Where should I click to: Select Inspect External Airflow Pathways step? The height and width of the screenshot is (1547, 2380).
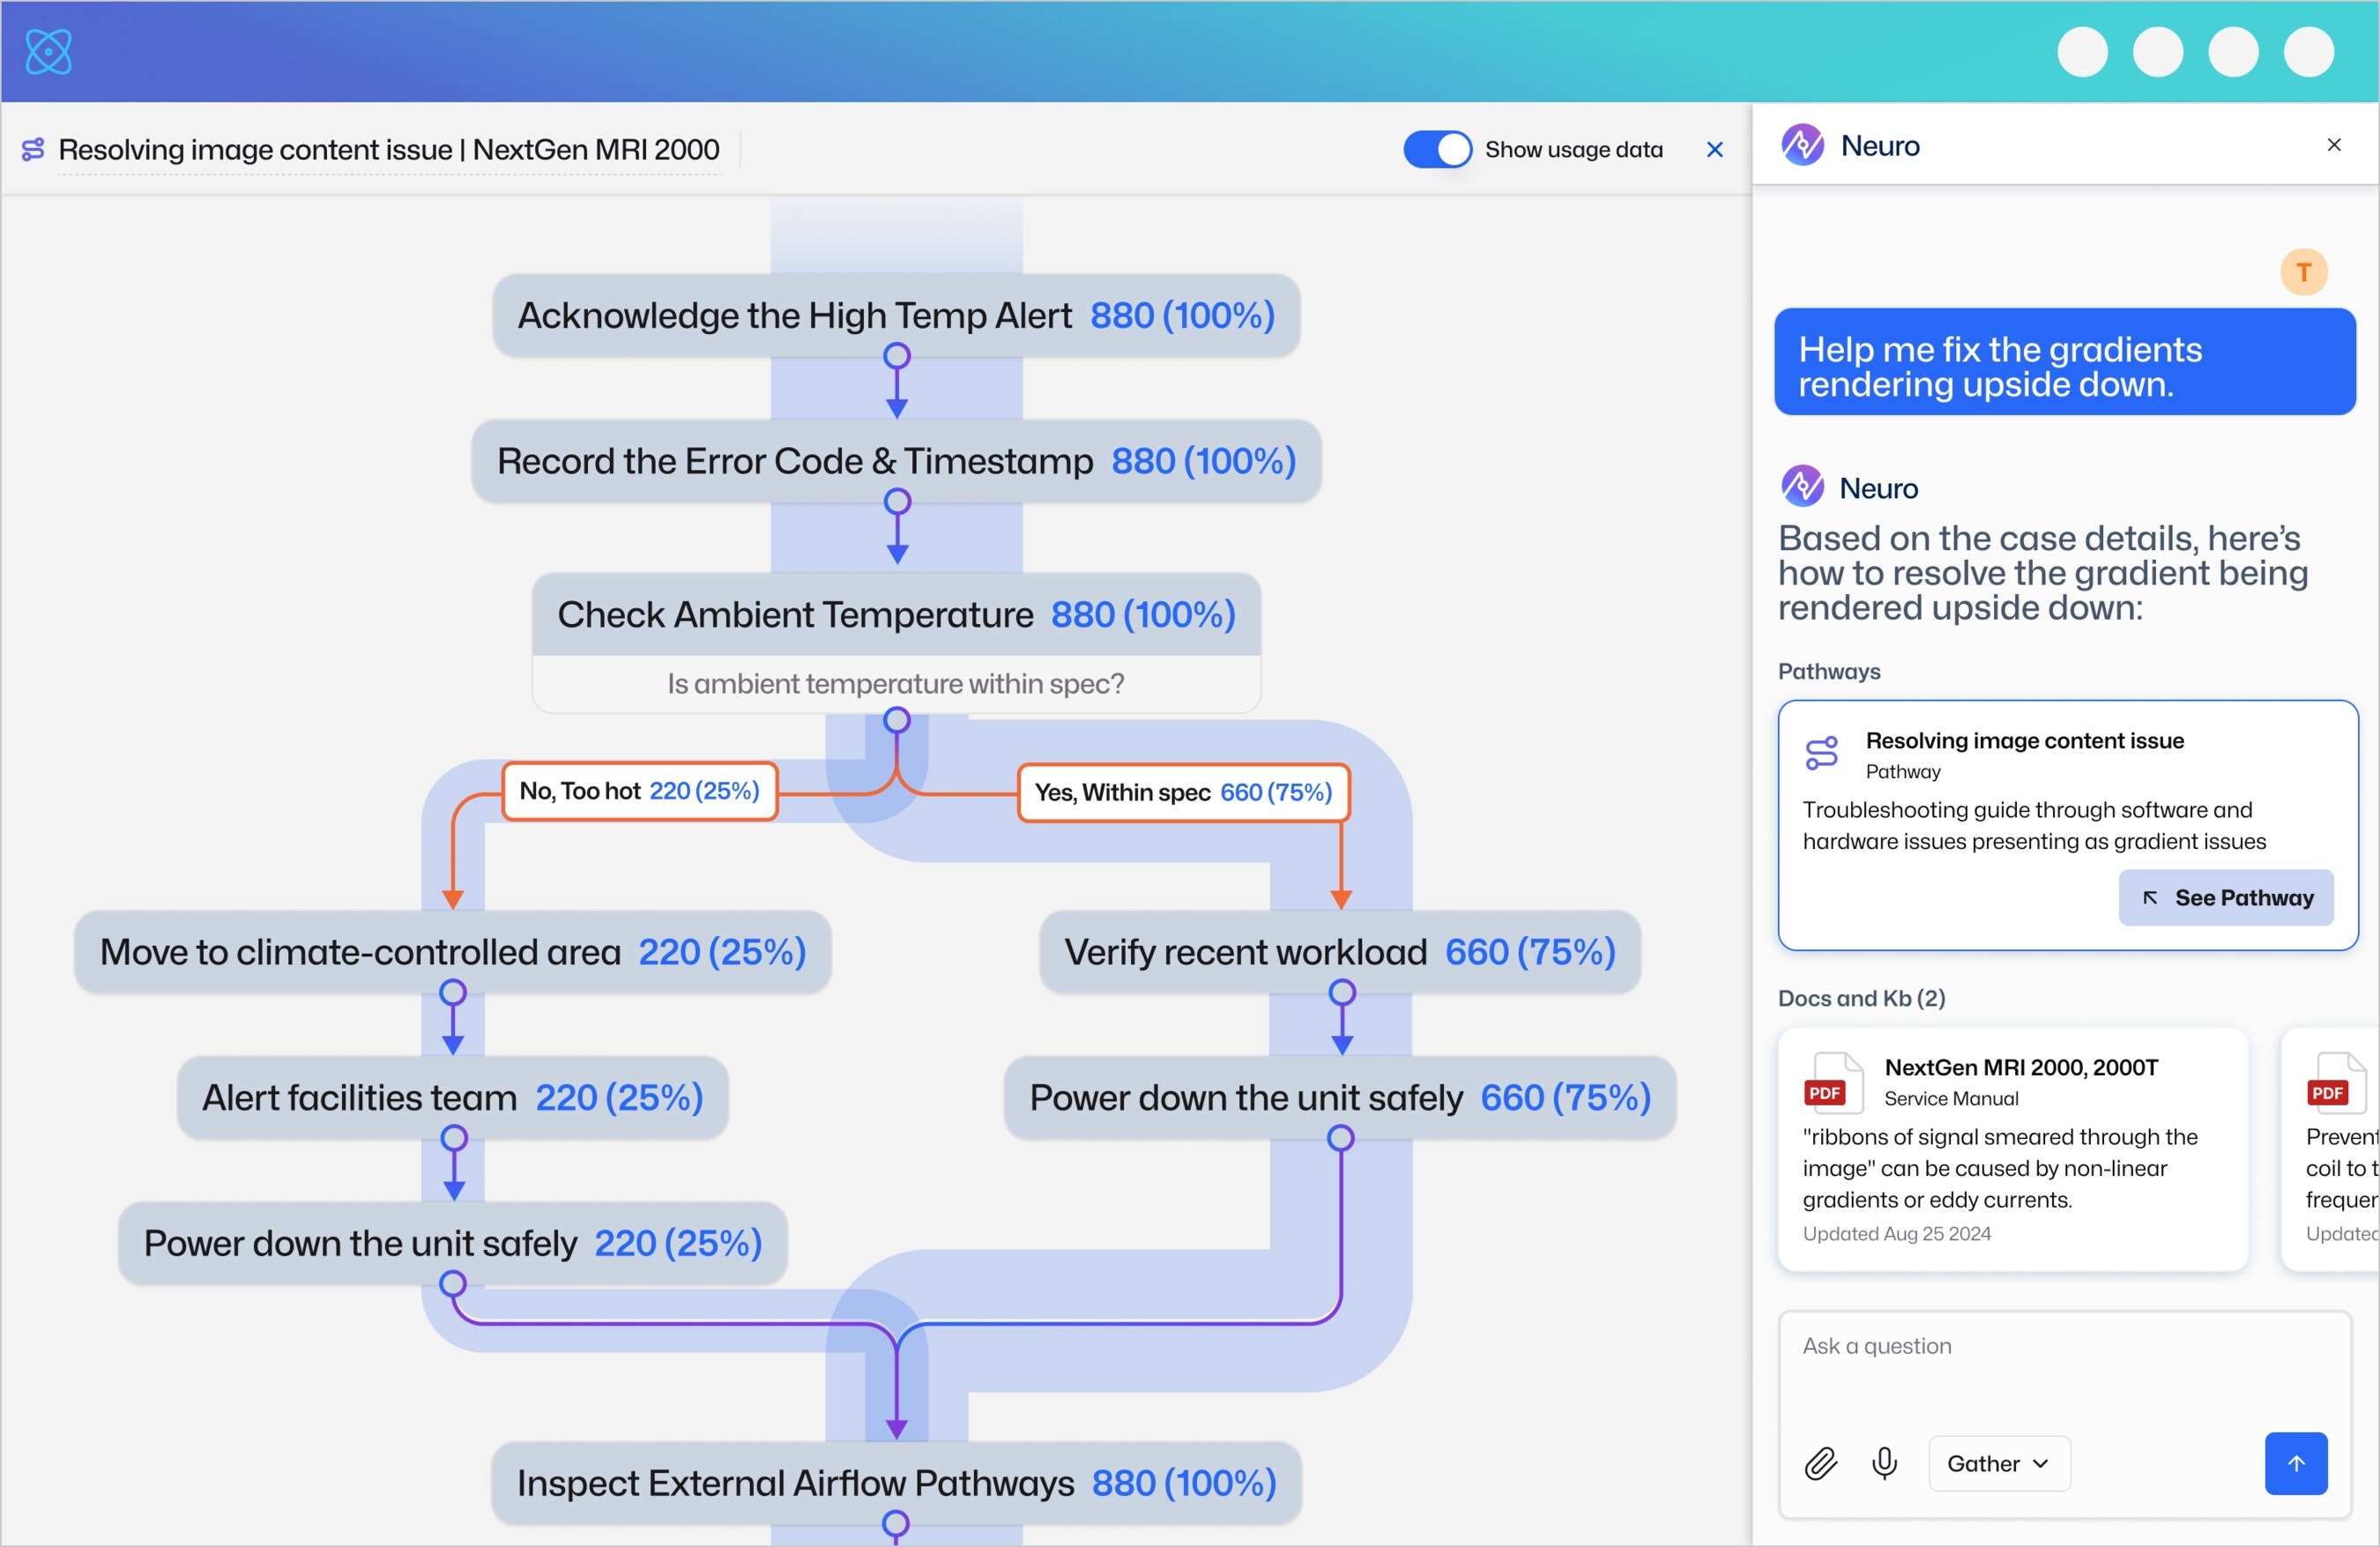click(x=896, y=1483)
